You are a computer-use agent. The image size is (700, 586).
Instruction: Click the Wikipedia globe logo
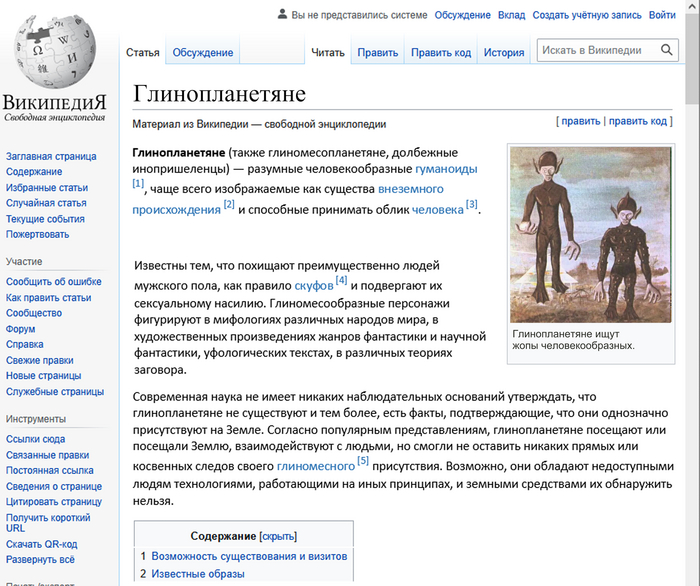pyautogui.click(x=54, y=50)
